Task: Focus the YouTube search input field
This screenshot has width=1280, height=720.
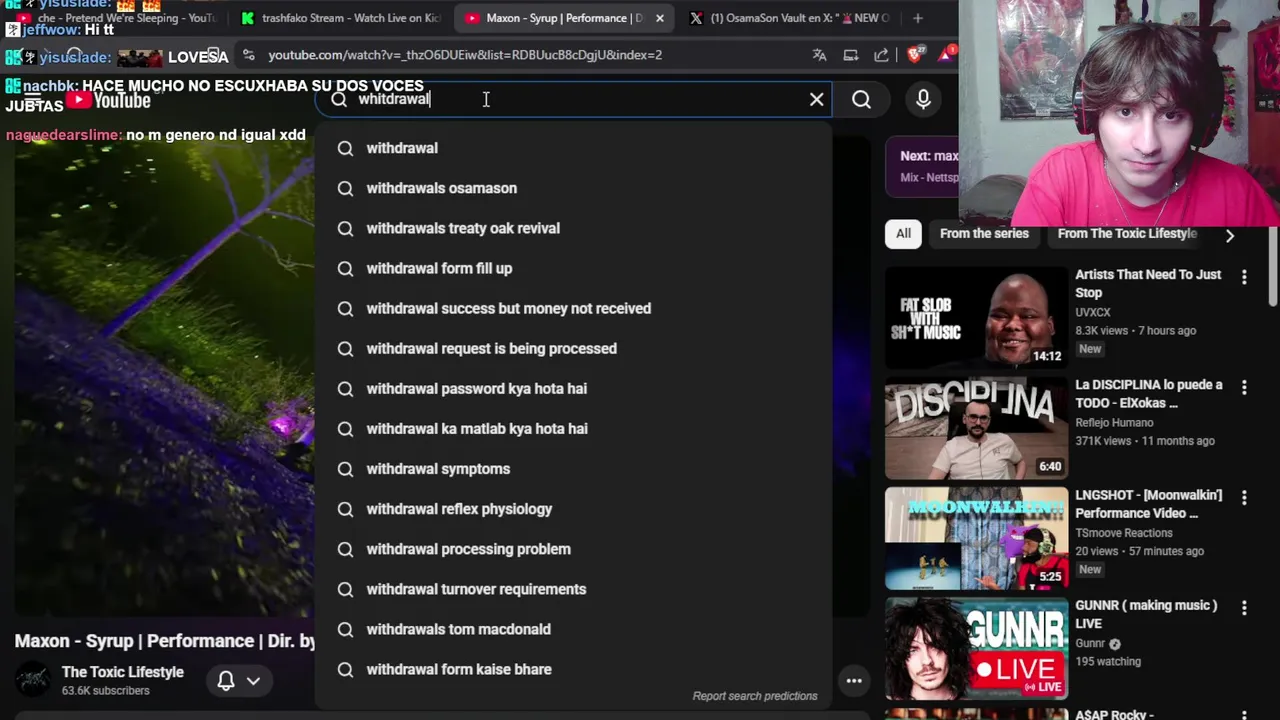Action: (x=575, y=99)
